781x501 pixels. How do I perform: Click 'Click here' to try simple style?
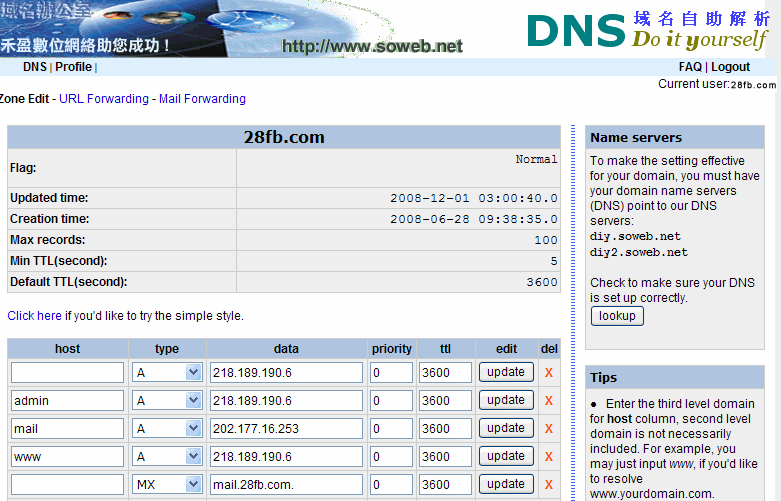click(34, 316)
